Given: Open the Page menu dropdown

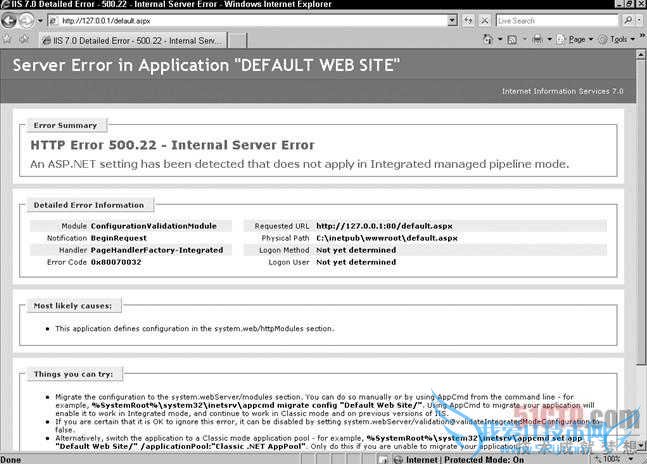Looking at the screenshot, I should (x=580, y=39).
